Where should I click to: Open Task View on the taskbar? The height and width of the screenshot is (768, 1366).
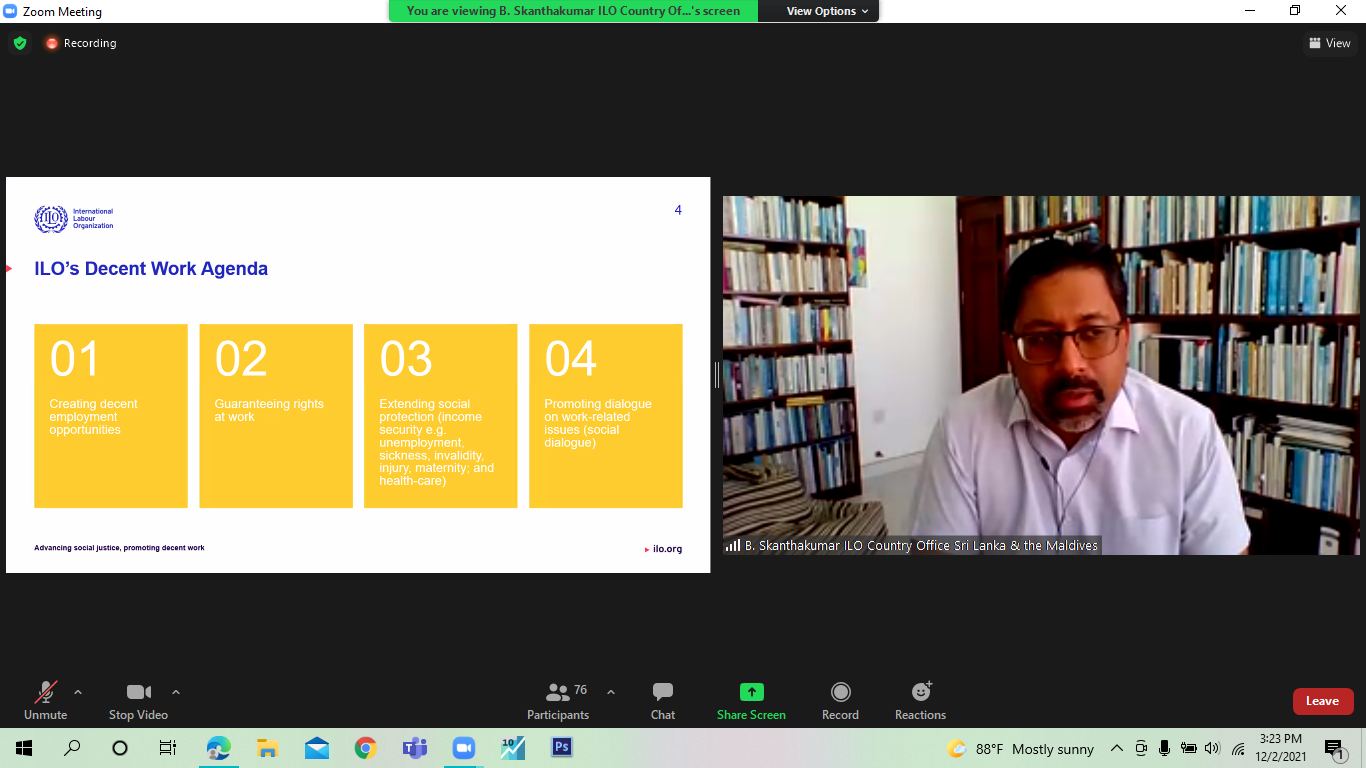tap(168, 748)
